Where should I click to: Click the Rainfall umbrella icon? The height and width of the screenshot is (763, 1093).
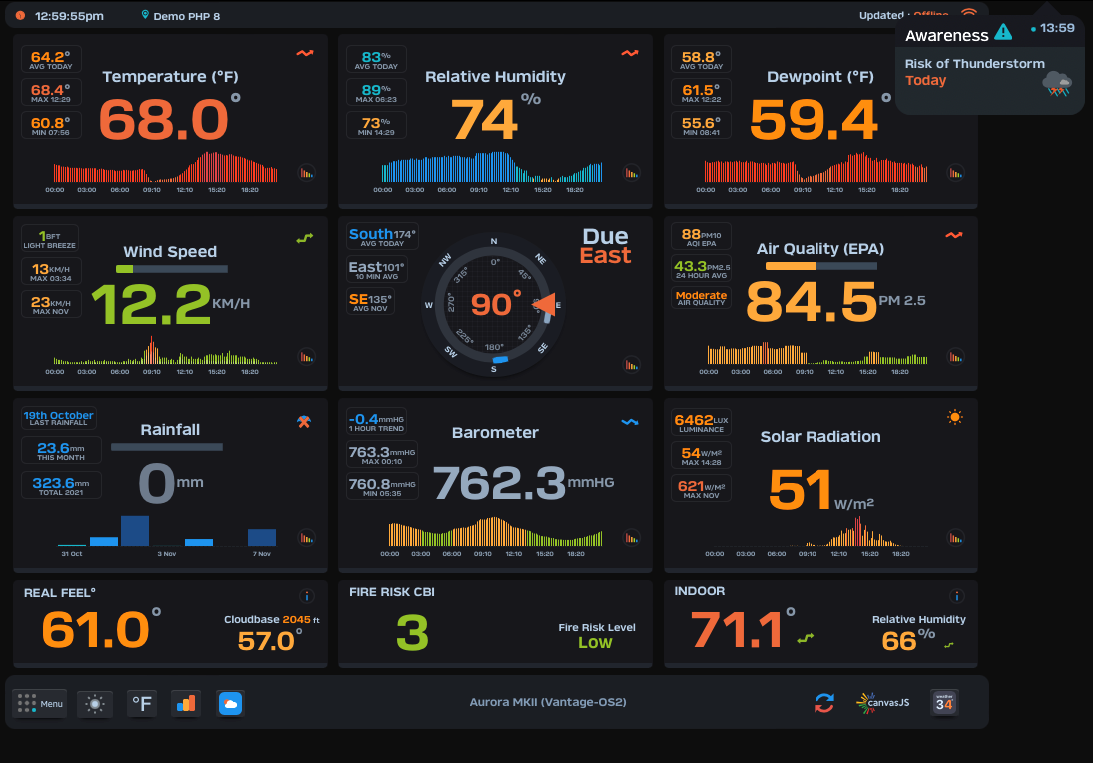pyautogui.click(x=304, y=422)
